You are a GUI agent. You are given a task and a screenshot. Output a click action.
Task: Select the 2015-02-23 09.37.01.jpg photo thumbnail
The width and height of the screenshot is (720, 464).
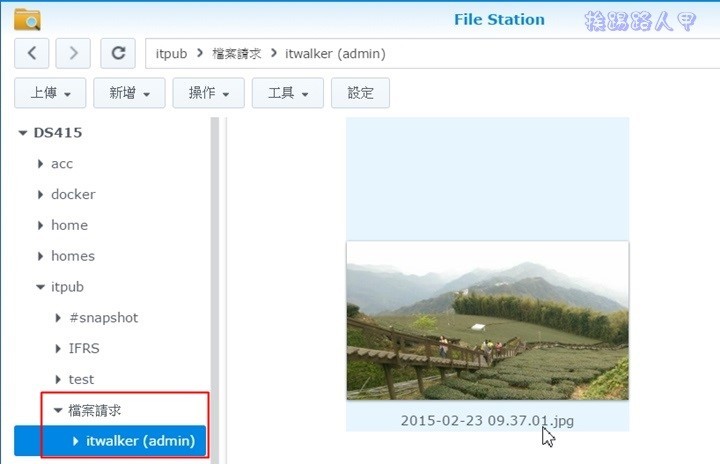point(487,320)
